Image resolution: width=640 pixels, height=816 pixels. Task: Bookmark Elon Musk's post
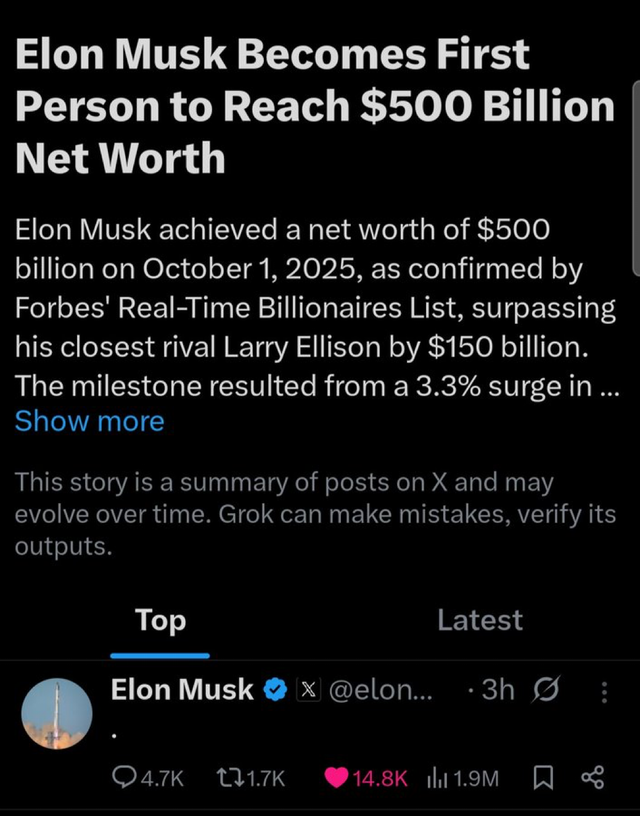pos(542,777)
